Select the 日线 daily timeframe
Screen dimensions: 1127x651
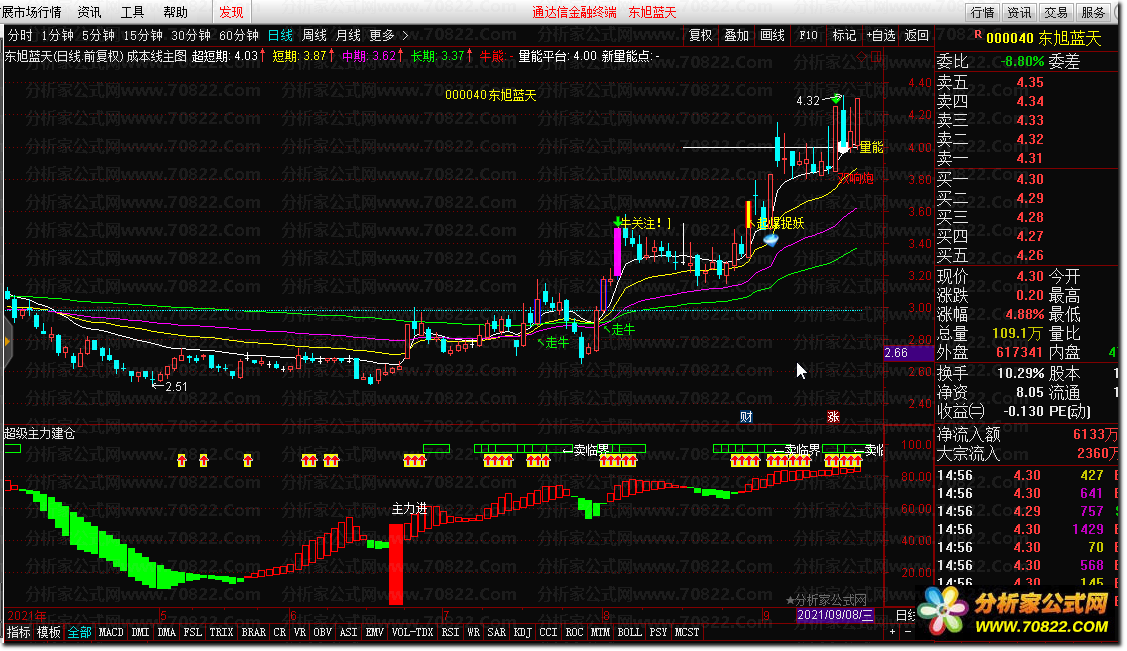pyautogui.click(x=280, y=35)
